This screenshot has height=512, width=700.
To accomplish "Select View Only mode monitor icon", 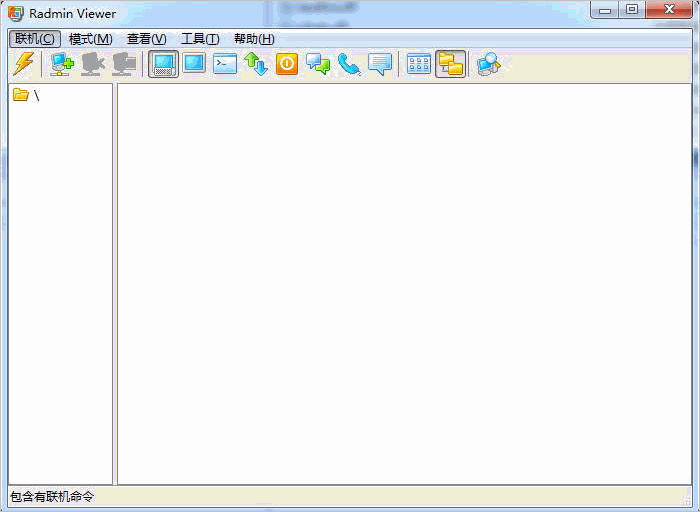I will pos(194,64).
